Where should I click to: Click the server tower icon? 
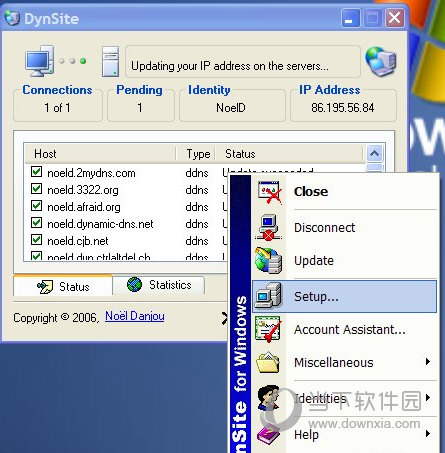tap(110, 62)
